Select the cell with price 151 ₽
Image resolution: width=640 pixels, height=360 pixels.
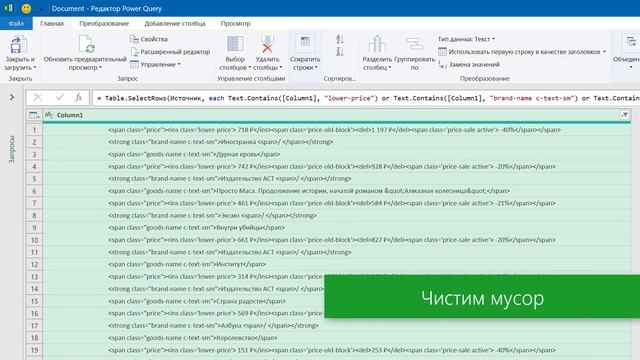337,350
